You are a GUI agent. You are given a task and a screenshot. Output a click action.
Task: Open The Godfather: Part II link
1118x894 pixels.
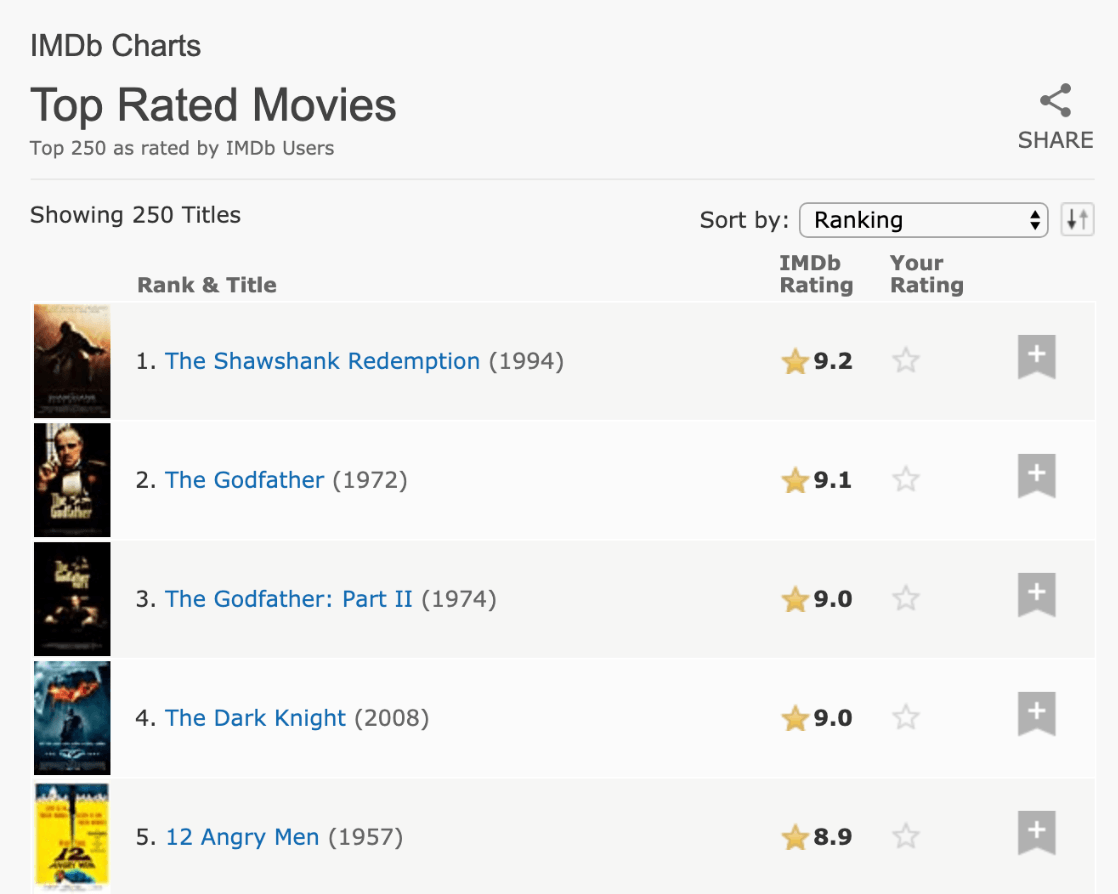pyautogui.click(x=289, y=599)
